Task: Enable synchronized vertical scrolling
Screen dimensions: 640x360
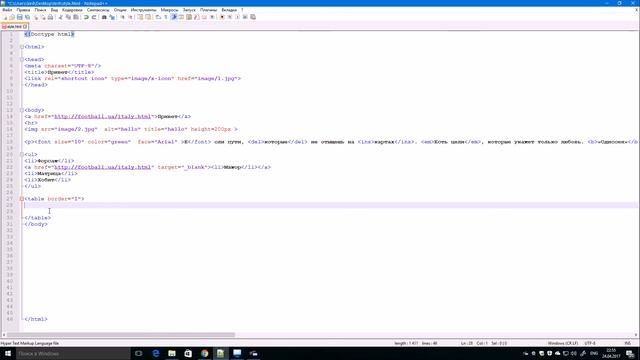Action: point(140,17)
